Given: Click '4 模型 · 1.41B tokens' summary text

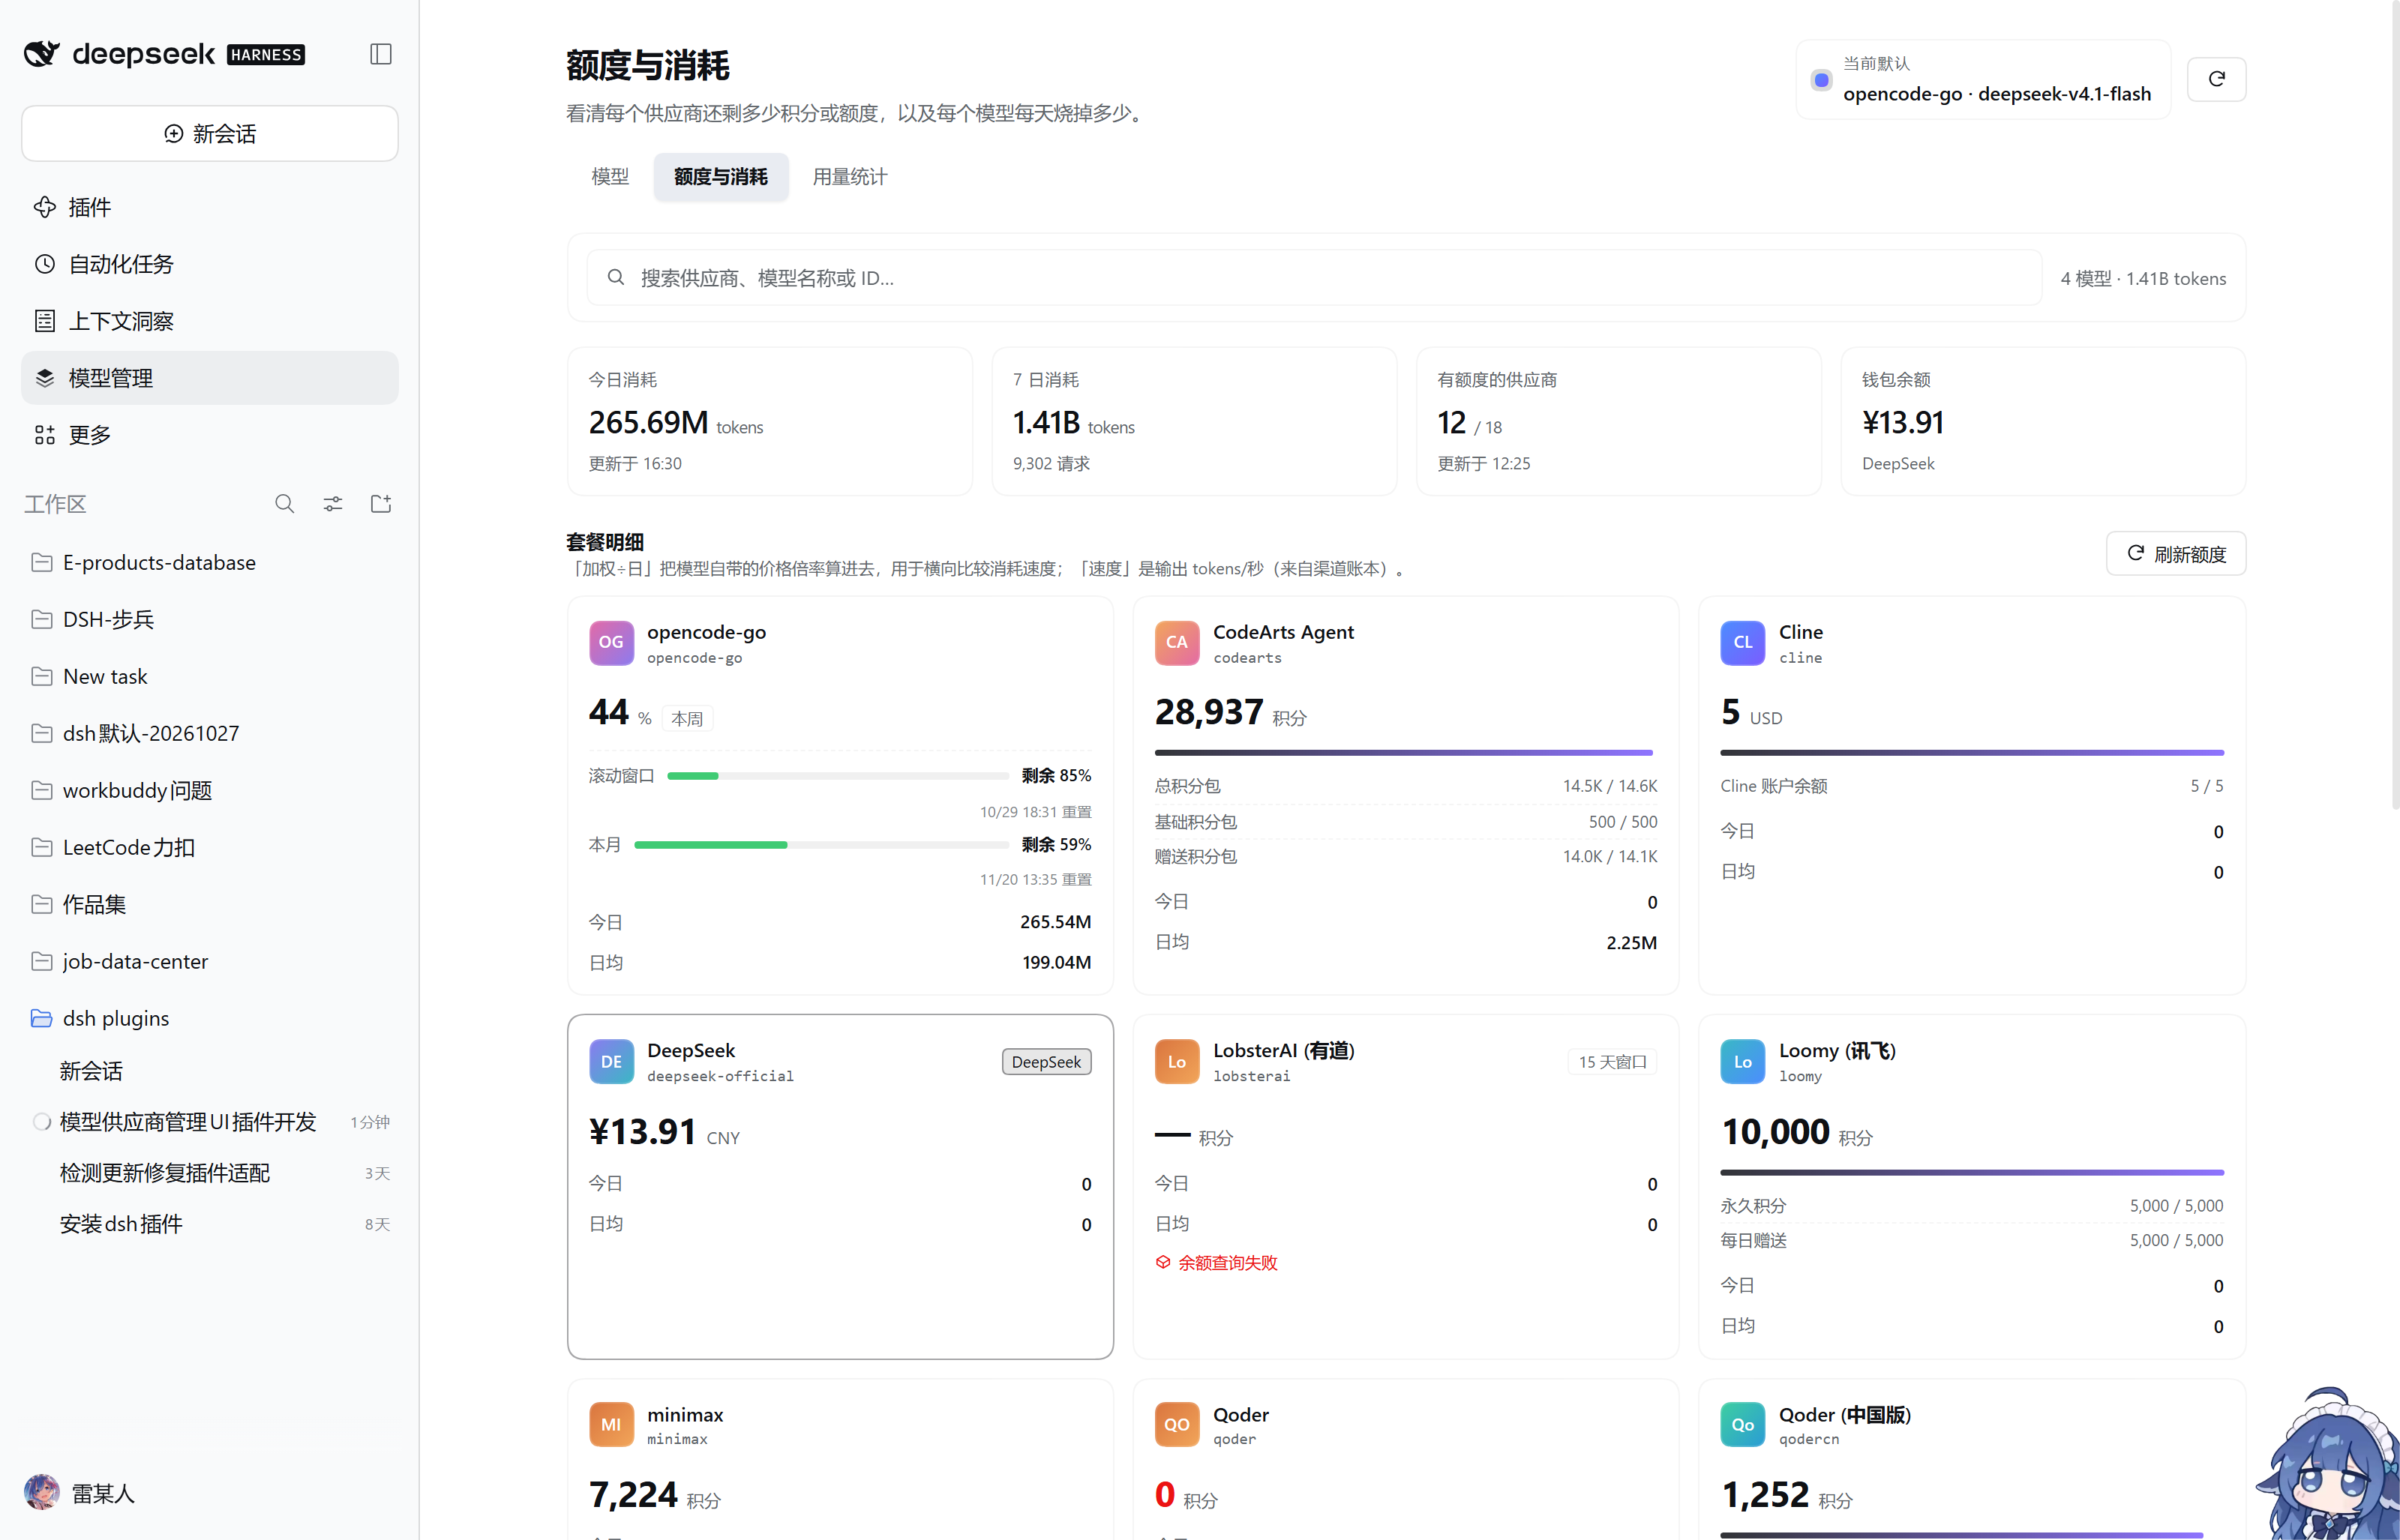Looking at the screenshot, I should (x=2143, y=279).
